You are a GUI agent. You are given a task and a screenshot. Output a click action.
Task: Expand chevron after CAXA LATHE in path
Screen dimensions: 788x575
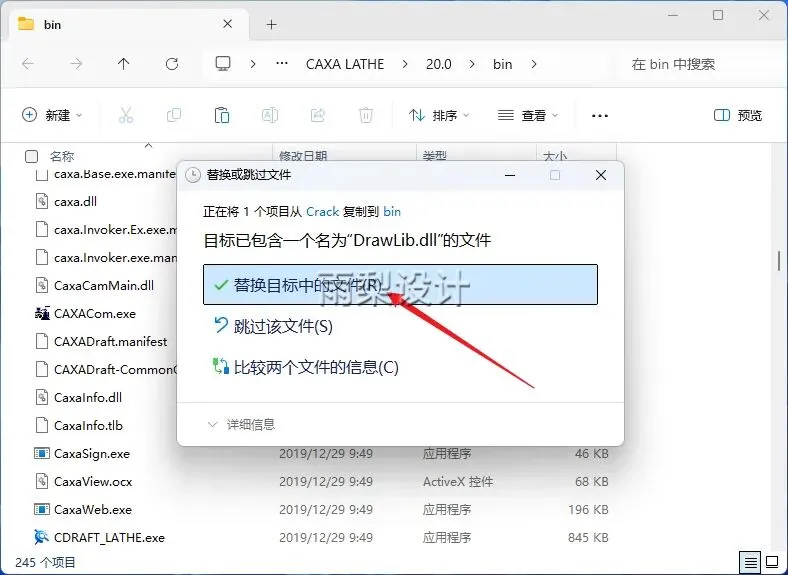(x=405, y=64)
